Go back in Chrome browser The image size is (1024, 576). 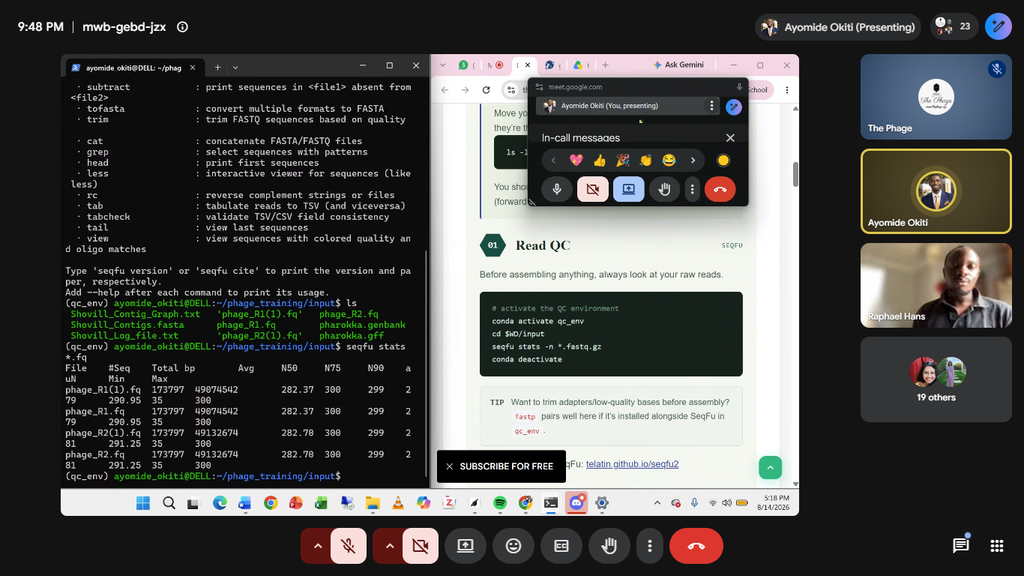(445, 90)
